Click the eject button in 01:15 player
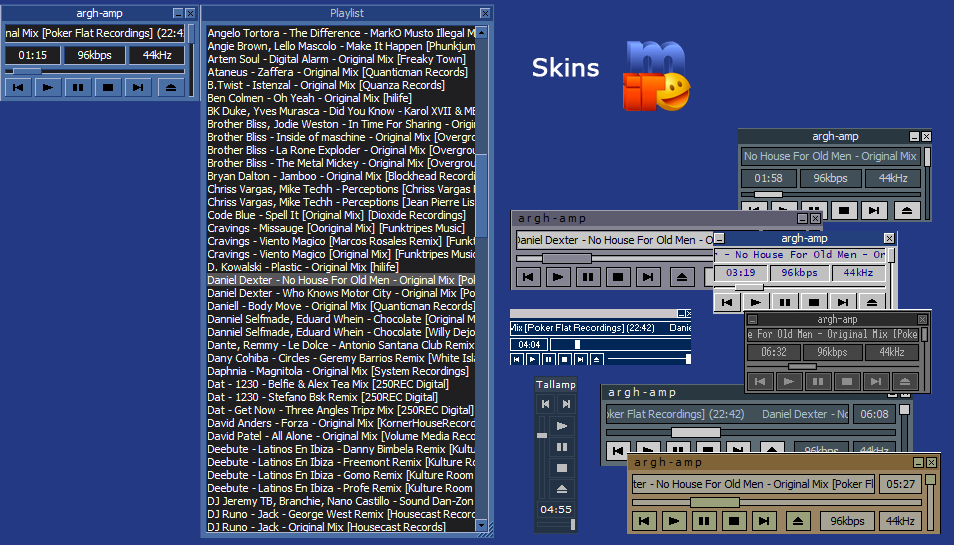The height and width of the screenshot is (545, 954). click(171, 88)
